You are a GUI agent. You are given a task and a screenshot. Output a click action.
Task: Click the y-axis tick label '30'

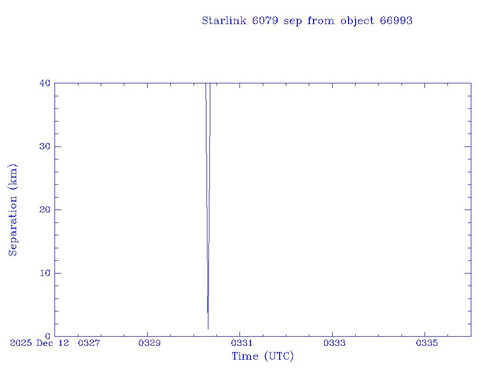45,146
